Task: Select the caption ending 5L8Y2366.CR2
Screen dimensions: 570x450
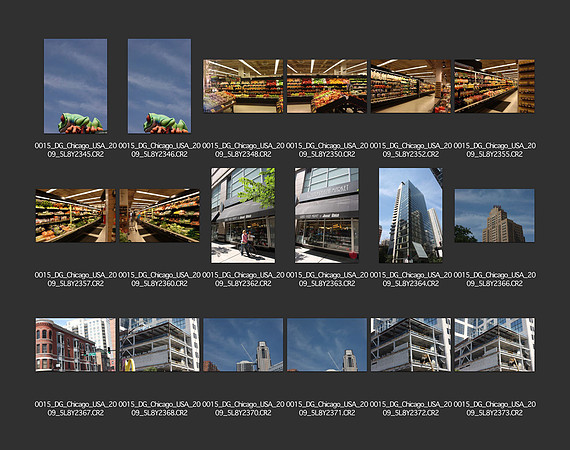Action: [x=494, y=279]
